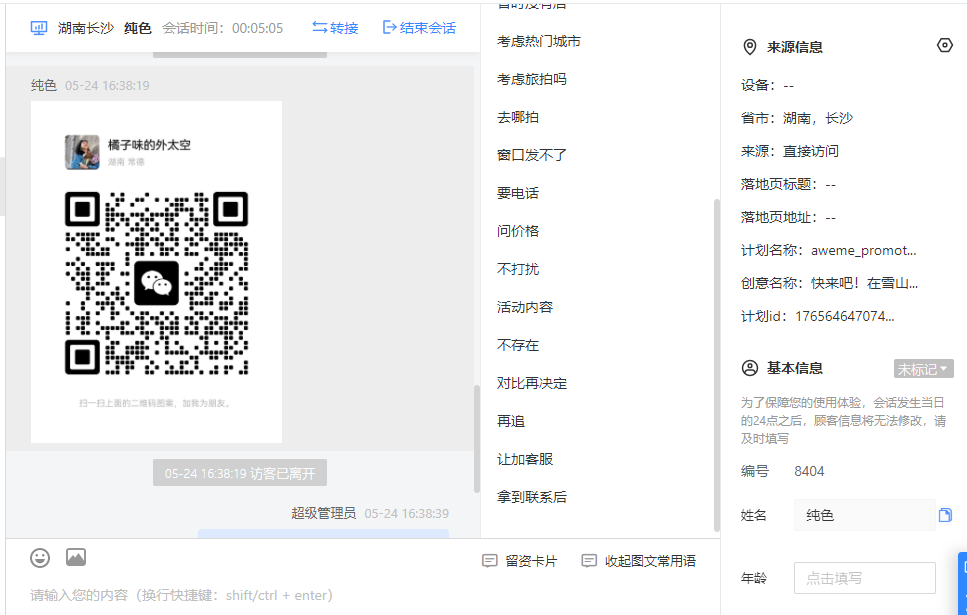Screen dimensions: 967x615
Task: Select the quick phrase 对比再决定
Action: tap(532, 383)
